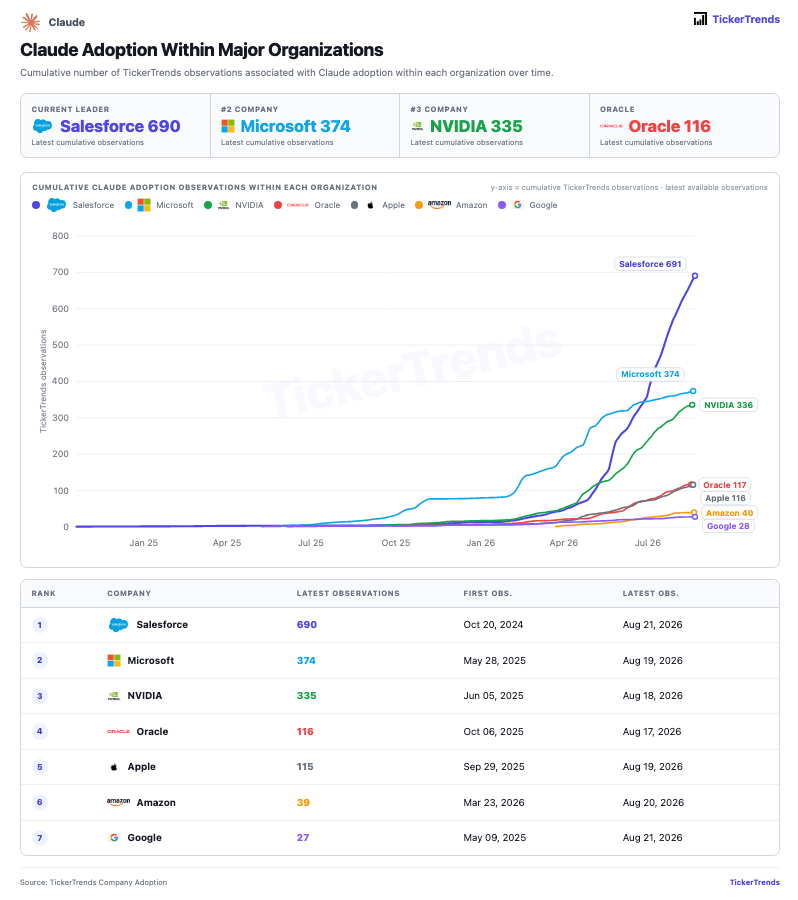Select the NVIDIA company name in table
This screenshot has height=900, width=798.
coord(145,696)
